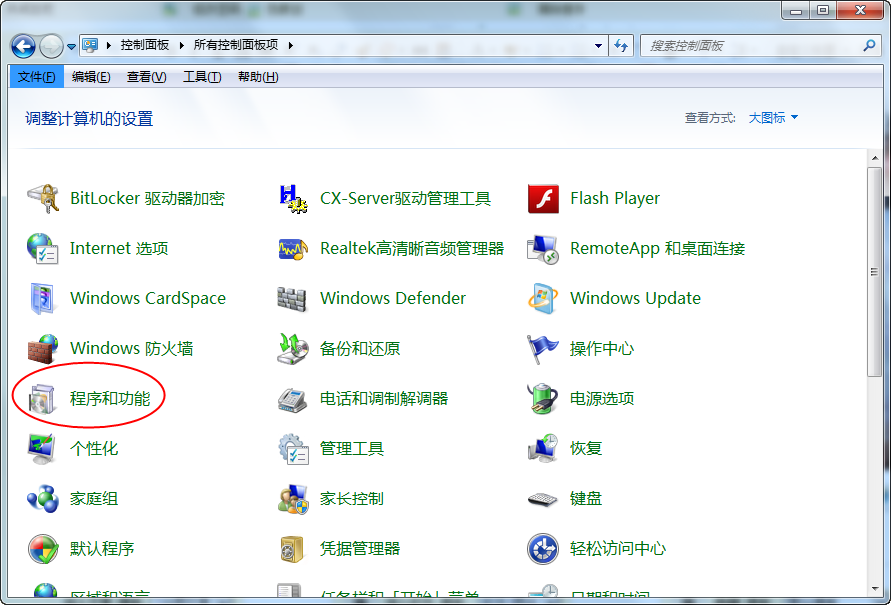Click the 电话和调制解调器 phone icon
891x605 pixels.
click(x=293, y=398)
